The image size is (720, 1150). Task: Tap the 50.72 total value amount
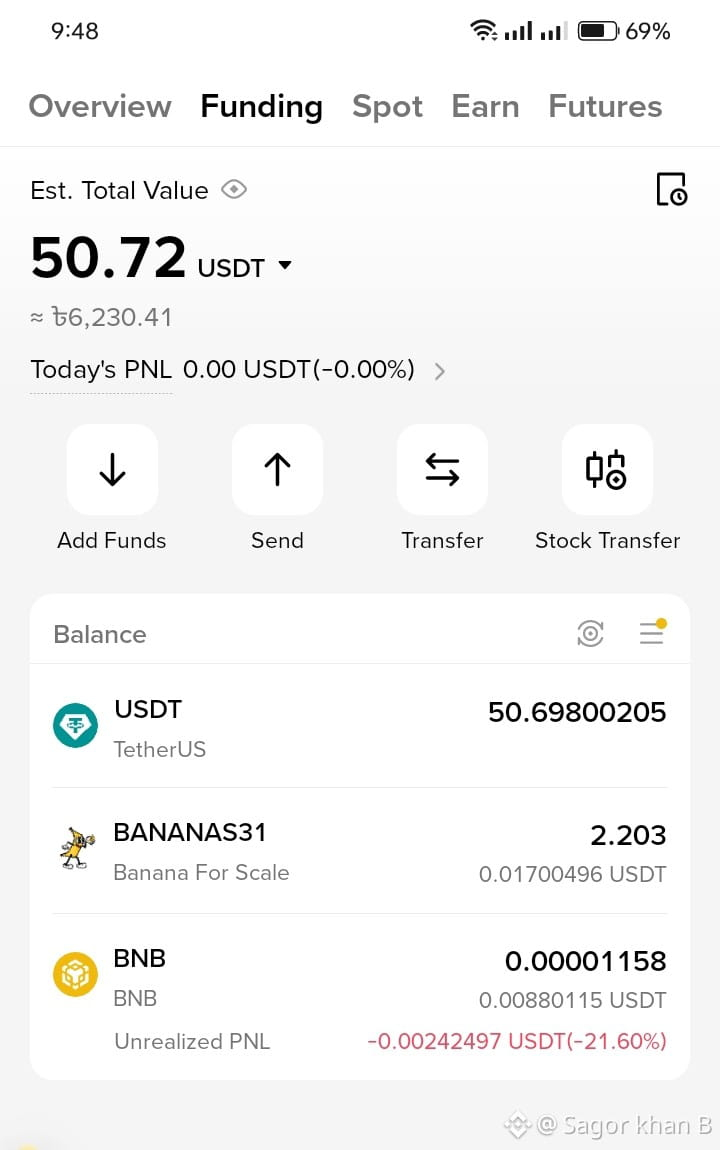point(109,257)
